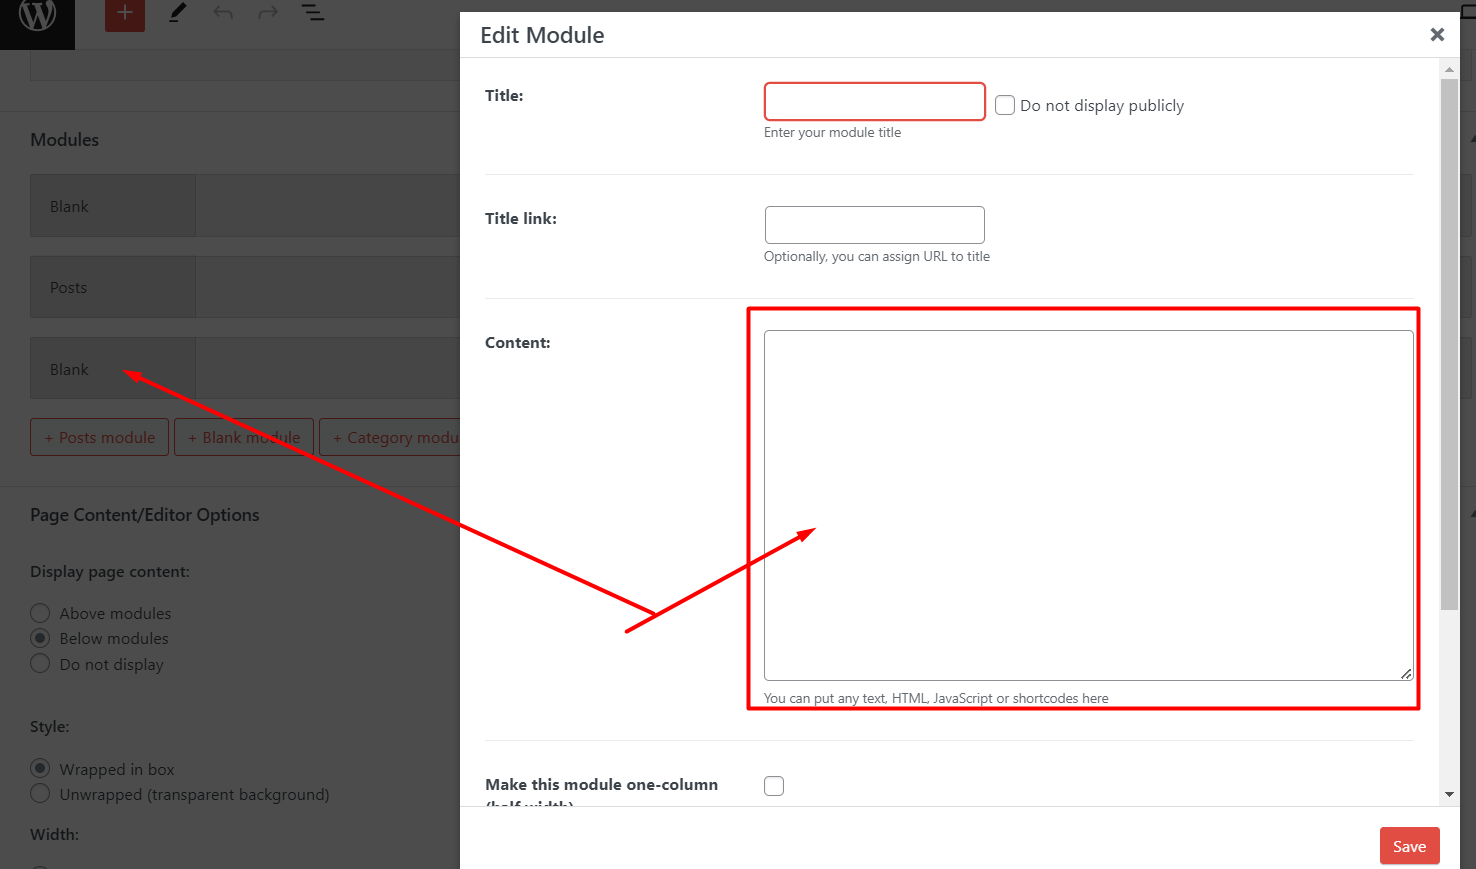Image resolution: width=1476 pixels, height=869 pixels.
Task: Redo the change in the editor
Action: point(268,13)
